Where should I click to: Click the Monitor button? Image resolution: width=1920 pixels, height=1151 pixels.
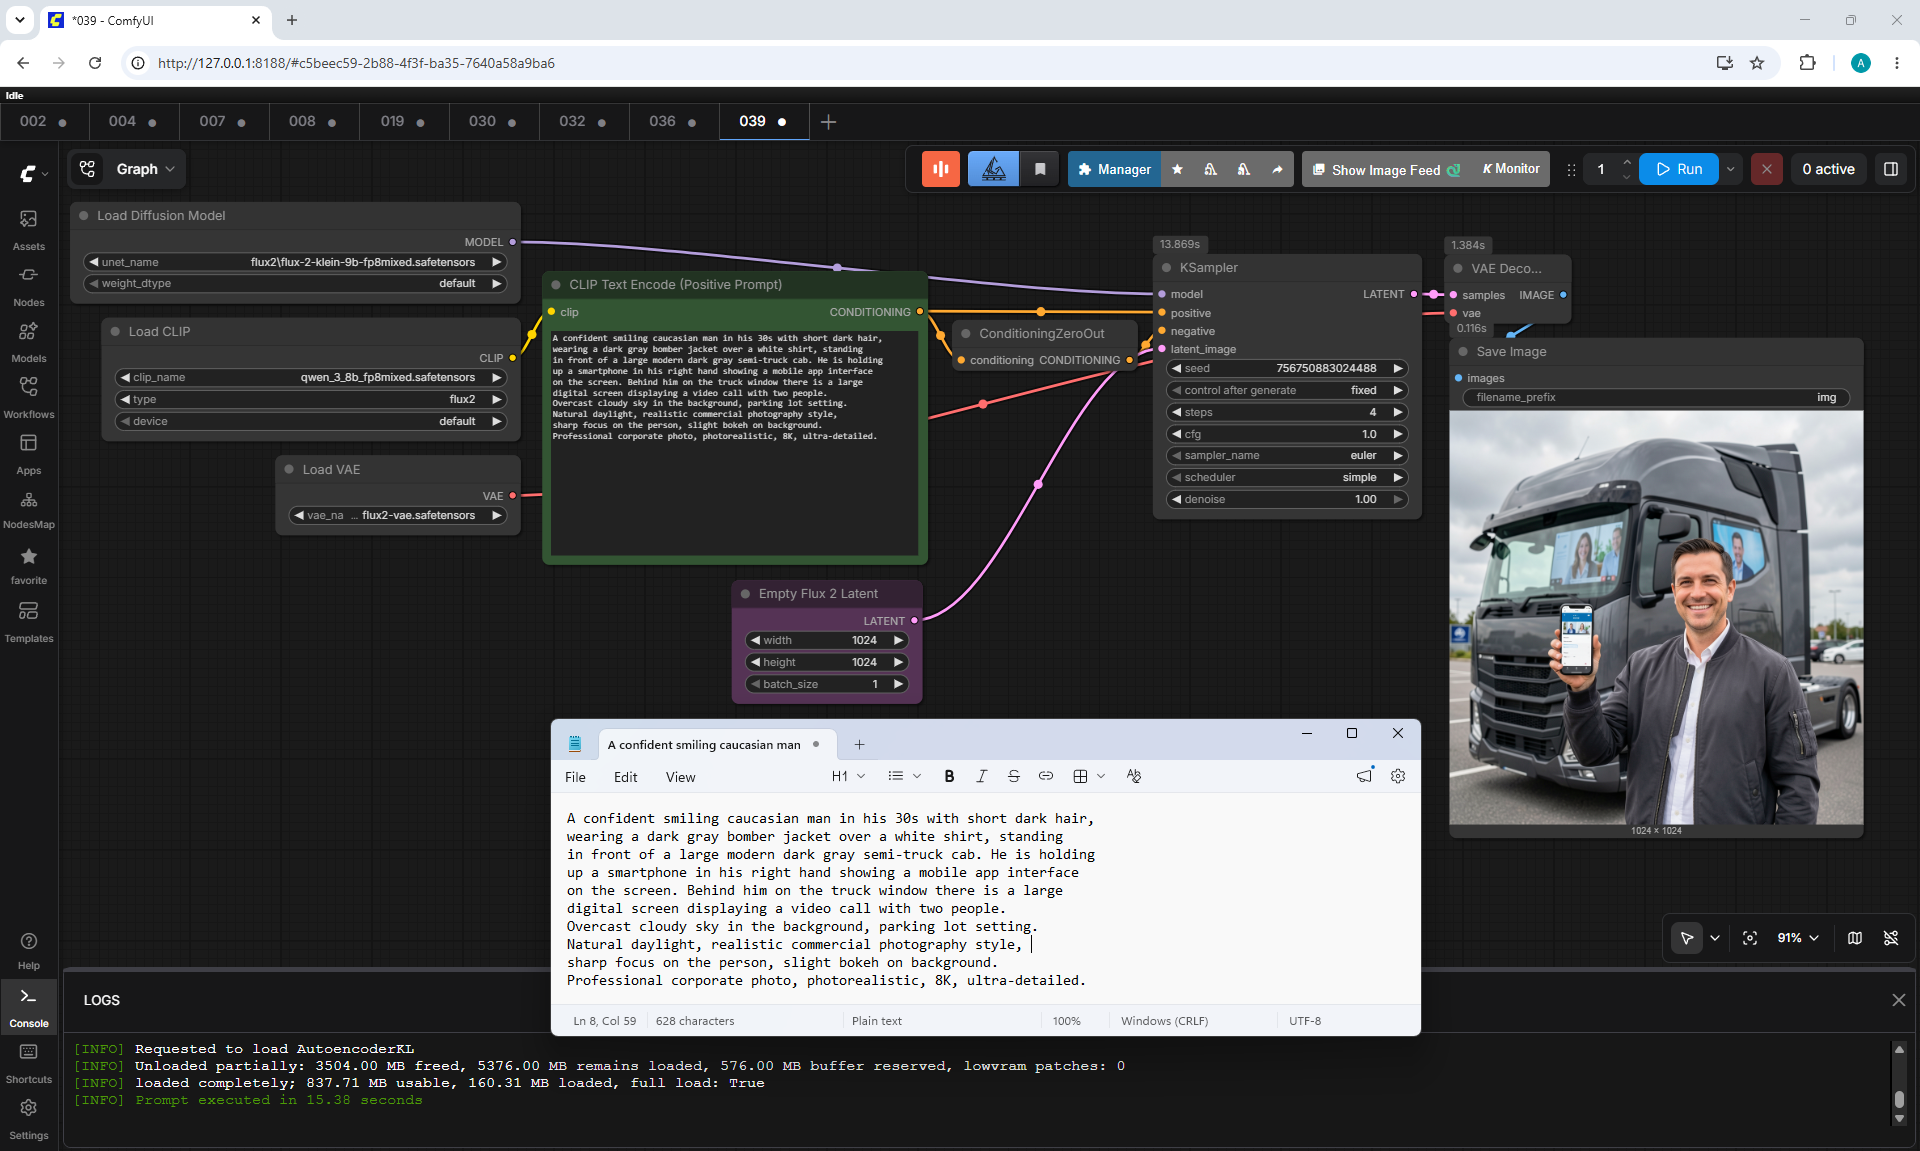pyautogui.click(x=1511, y=169)
